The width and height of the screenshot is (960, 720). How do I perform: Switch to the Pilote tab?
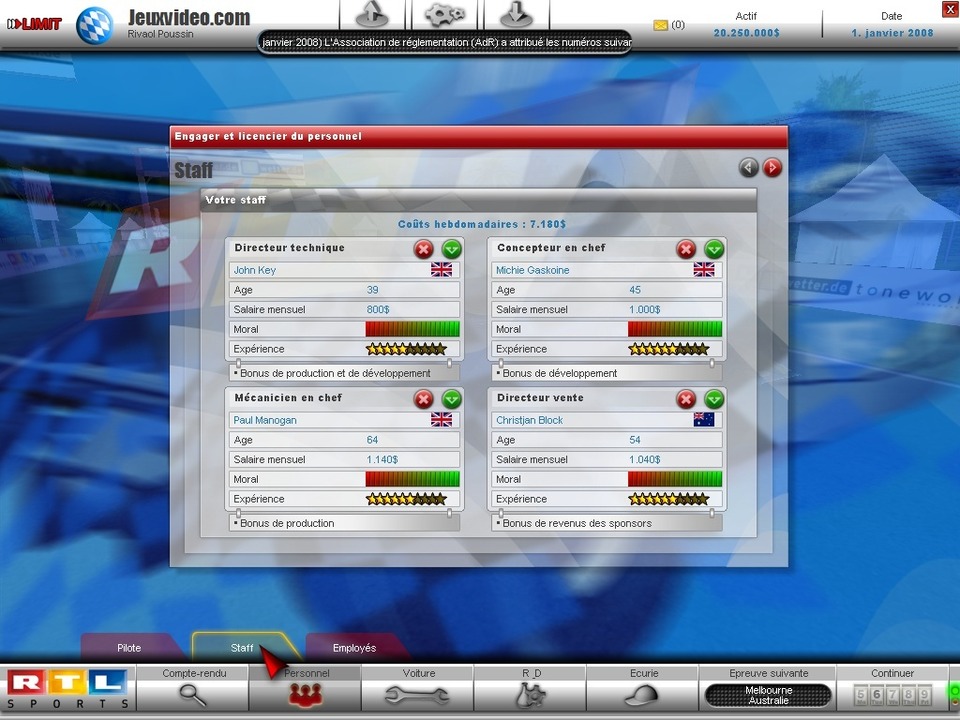tap(129, 648)
